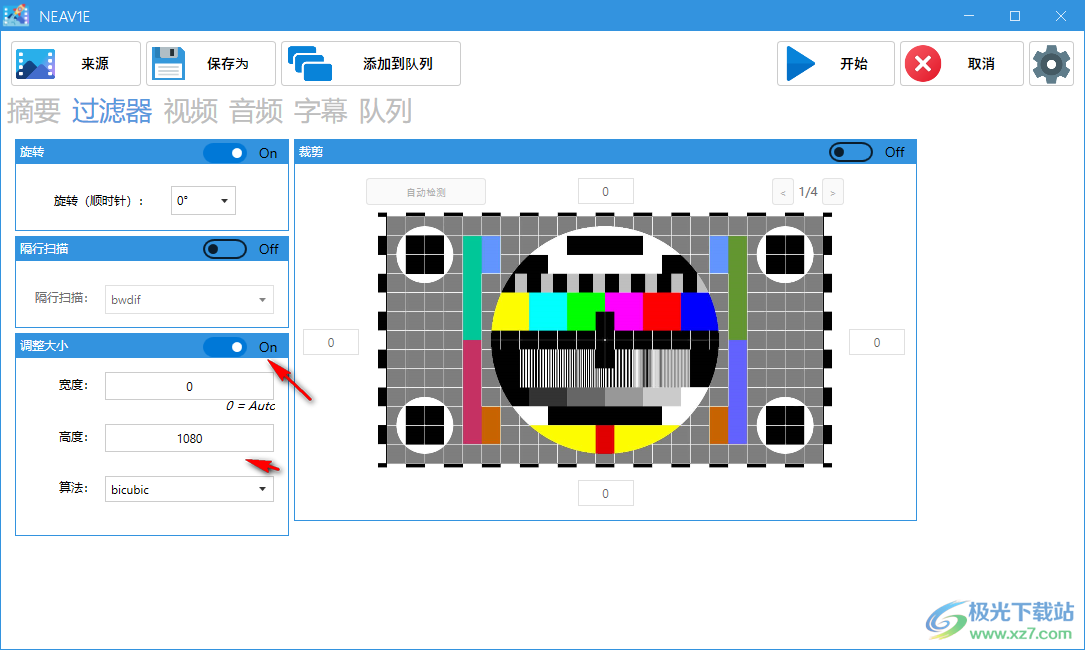Switch to the 字幕 subtitles tab

(321, 111)
